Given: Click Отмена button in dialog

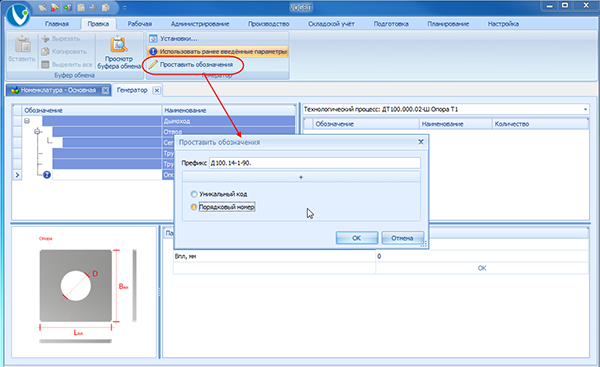Looking at the screenshot, I should [402, 238].
